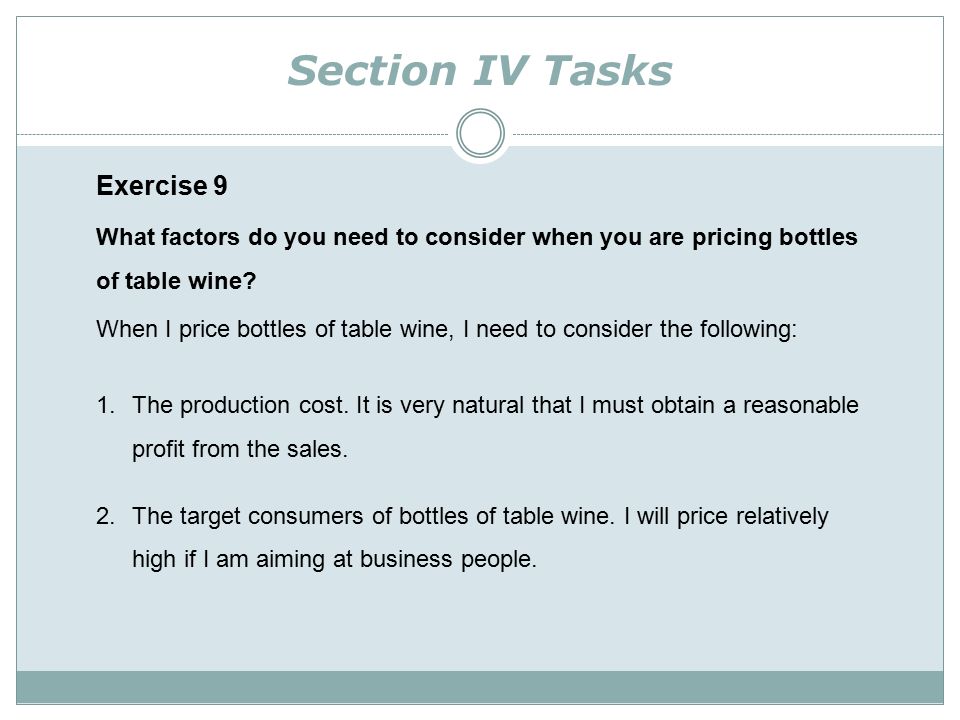Click list number '1.' bullet

tap(105, 405)
